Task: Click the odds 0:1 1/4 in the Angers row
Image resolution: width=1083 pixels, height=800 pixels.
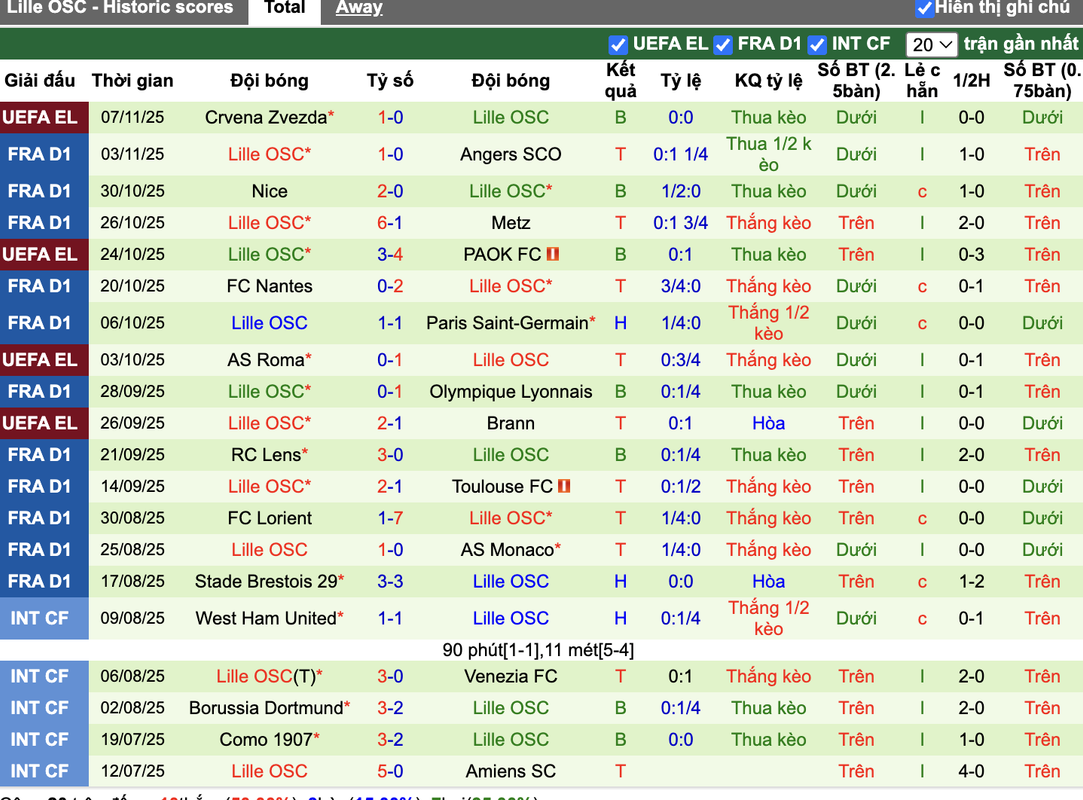Action: pyautogui.click(x=680, y=154)
